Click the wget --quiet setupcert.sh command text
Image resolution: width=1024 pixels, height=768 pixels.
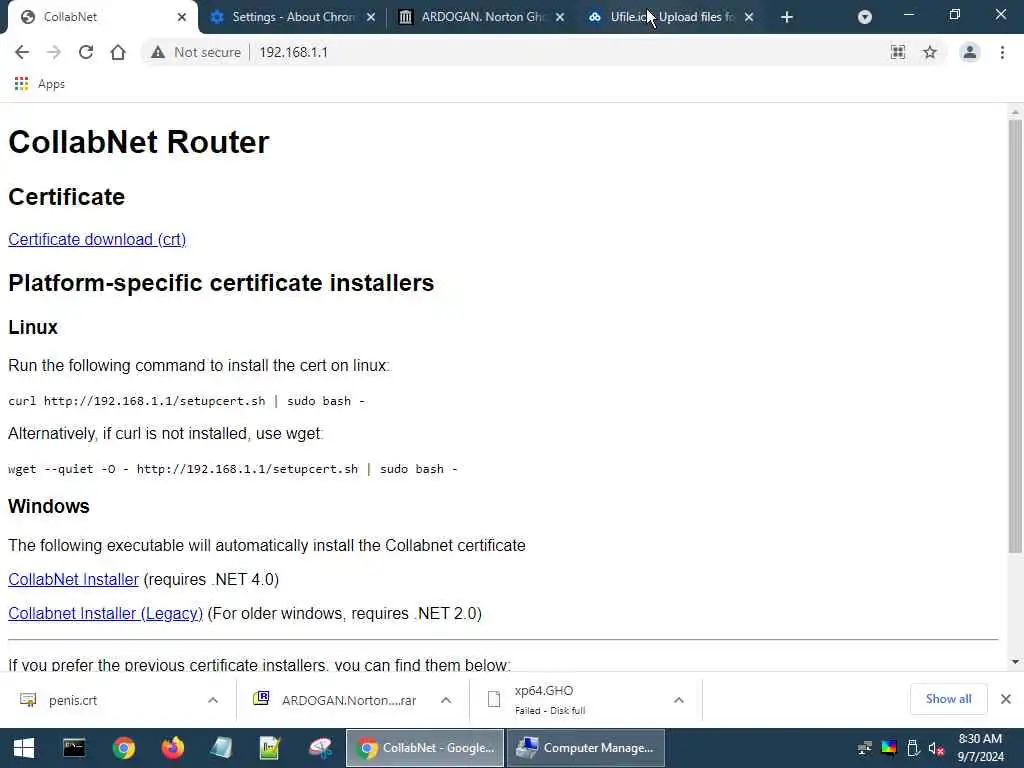coord(233,469)
